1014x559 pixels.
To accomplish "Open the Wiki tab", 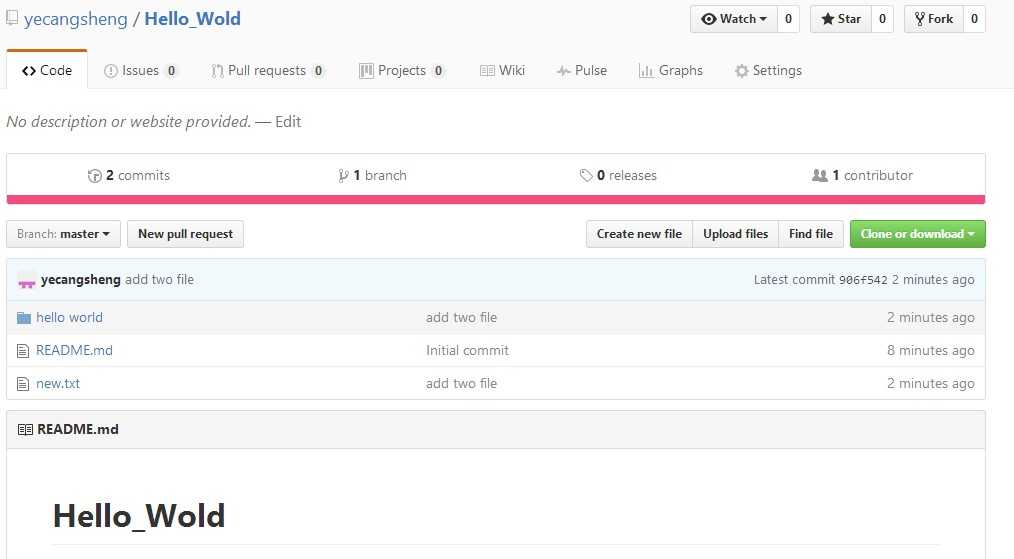I will (x=502, y=71).
